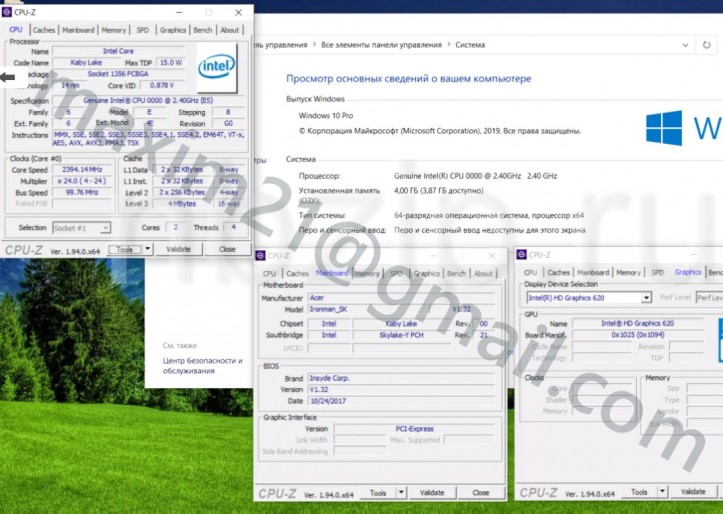Click Multiplier value x 24.0 (4 - 24)
Viewport: 723px width, 514px height.
pos(82,181)
